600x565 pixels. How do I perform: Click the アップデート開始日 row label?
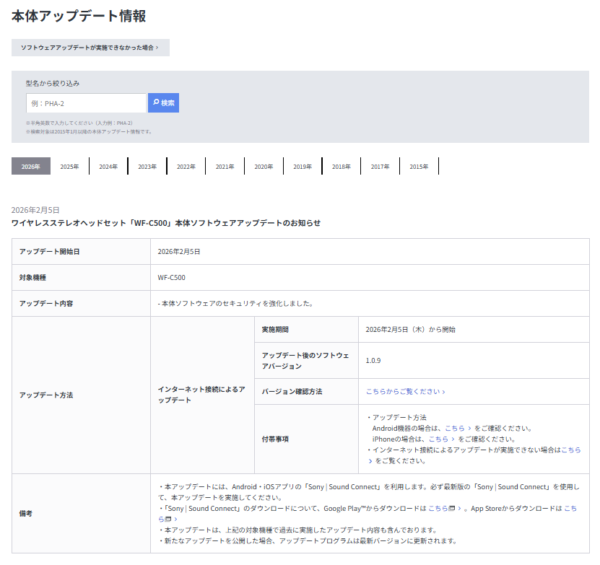point(49,251)
